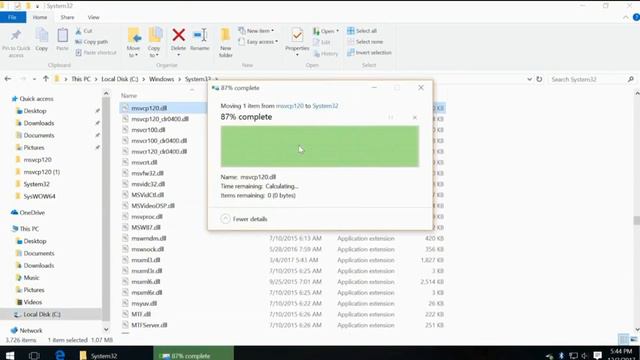Screen dimensions: 640x360
Task: Pin to Quick access in ribbon
Action: [16, 43]
